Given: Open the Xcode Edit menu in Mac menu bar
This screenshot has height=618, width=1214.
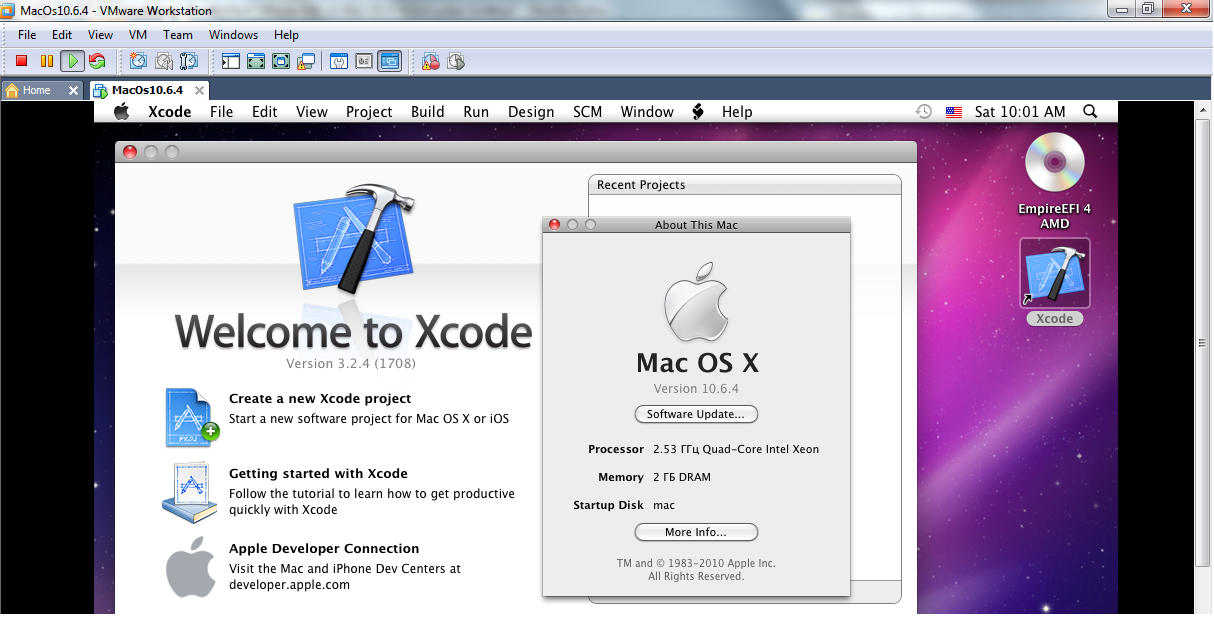Looking at the screenshot, I should pyautogui.click(x=265, y=112).
